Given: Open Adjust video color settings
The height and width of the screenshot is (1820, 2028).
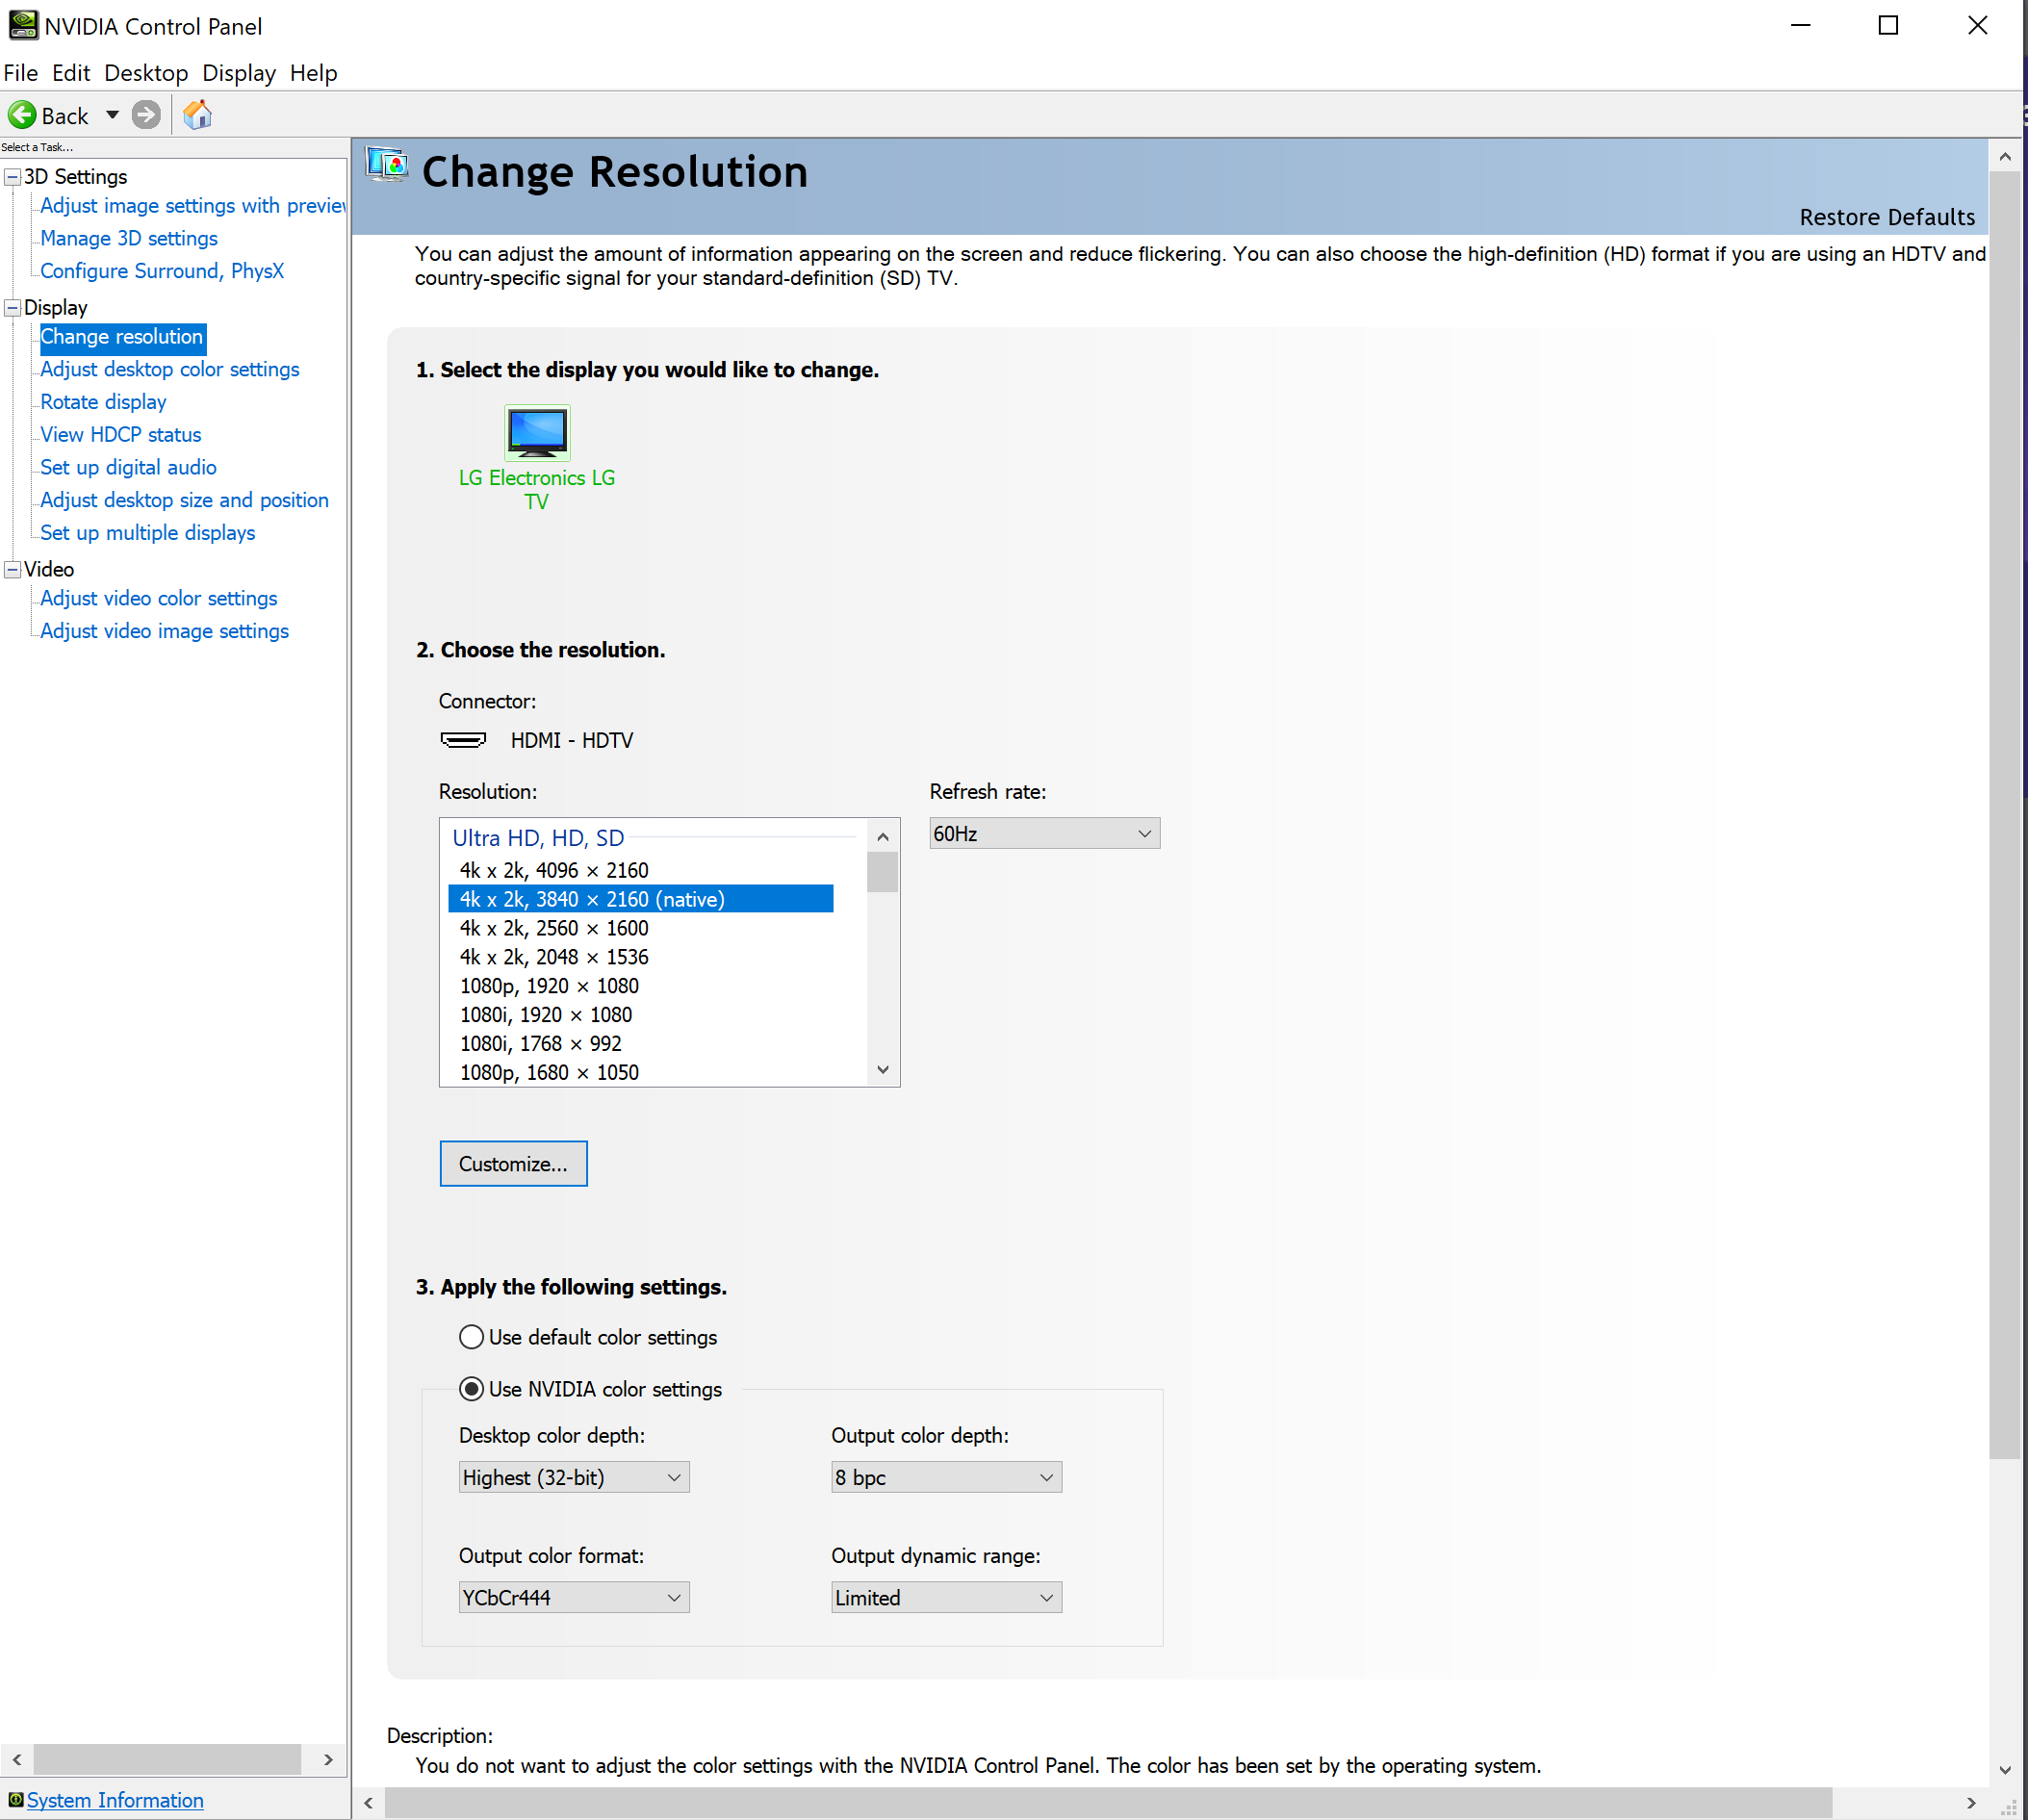Looking at the screenshot, I should click(159, 598).
